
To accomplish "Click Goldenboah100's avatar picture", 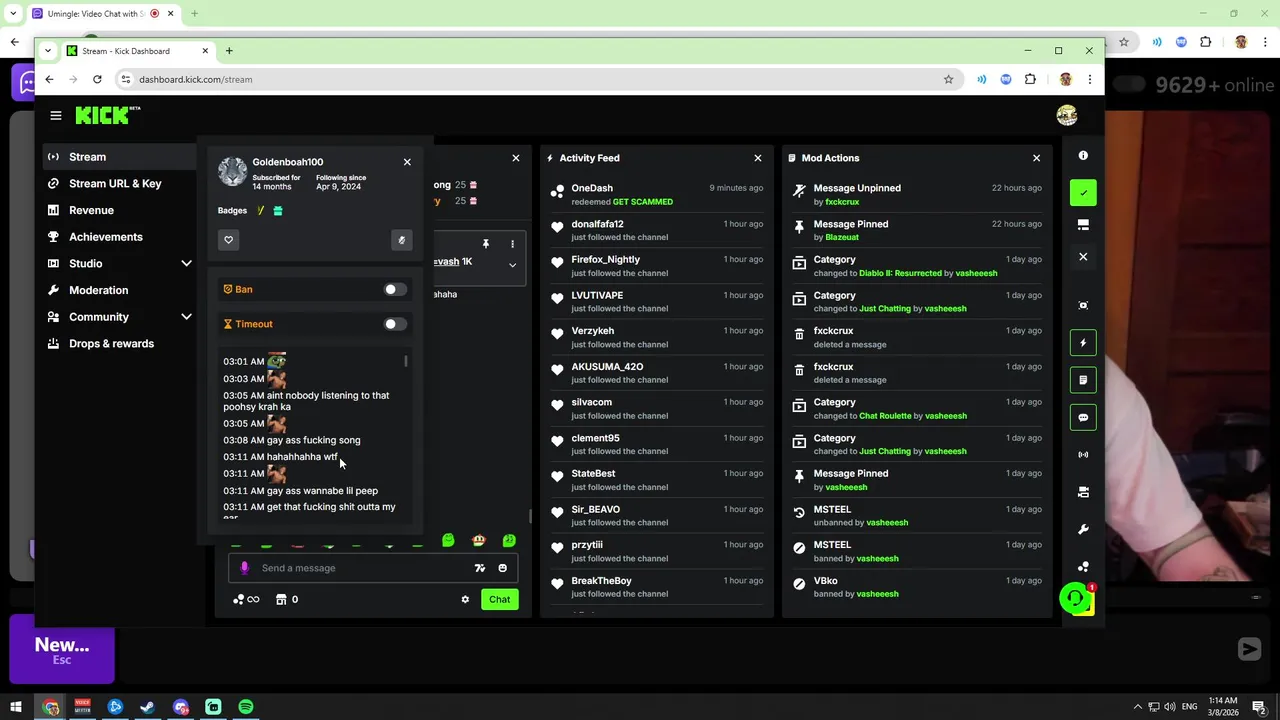I will point(232,172).
